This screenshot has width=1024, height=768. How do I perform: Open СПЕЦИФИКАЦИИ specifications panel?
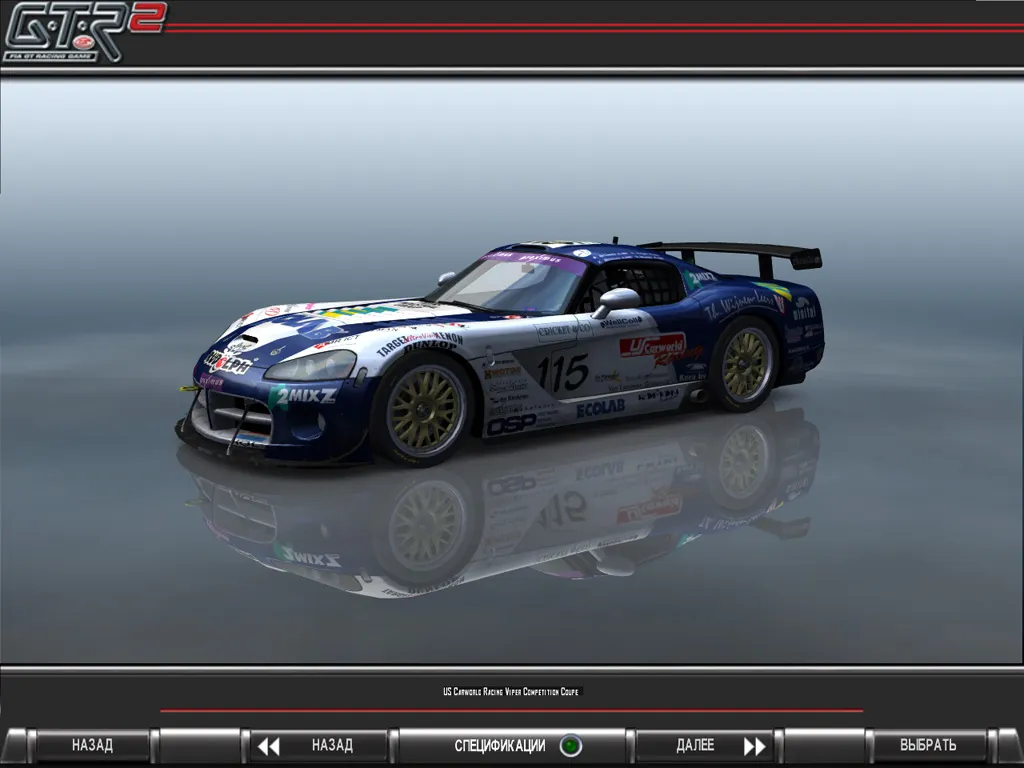513,745
